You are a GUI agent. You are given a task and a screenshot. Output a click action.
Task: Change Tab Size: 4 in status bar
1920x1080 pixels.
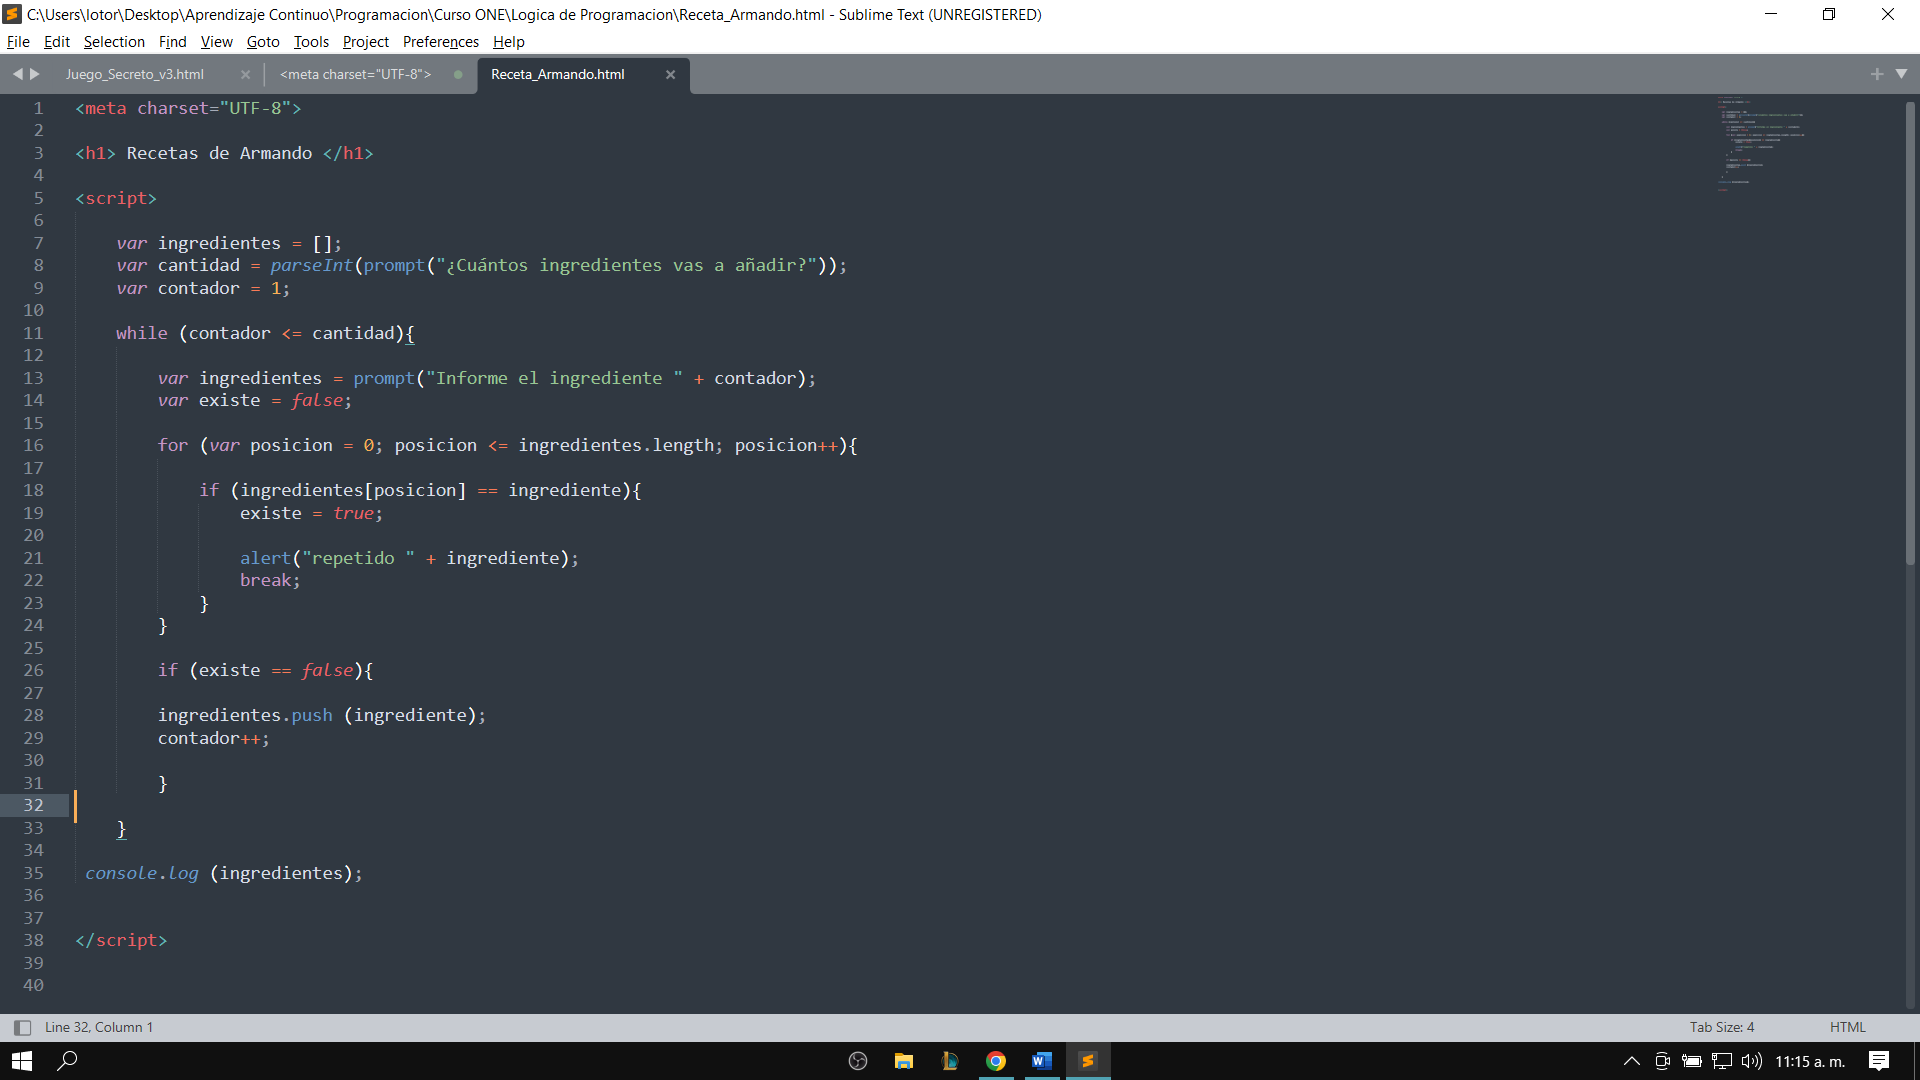point(1722,1027)
